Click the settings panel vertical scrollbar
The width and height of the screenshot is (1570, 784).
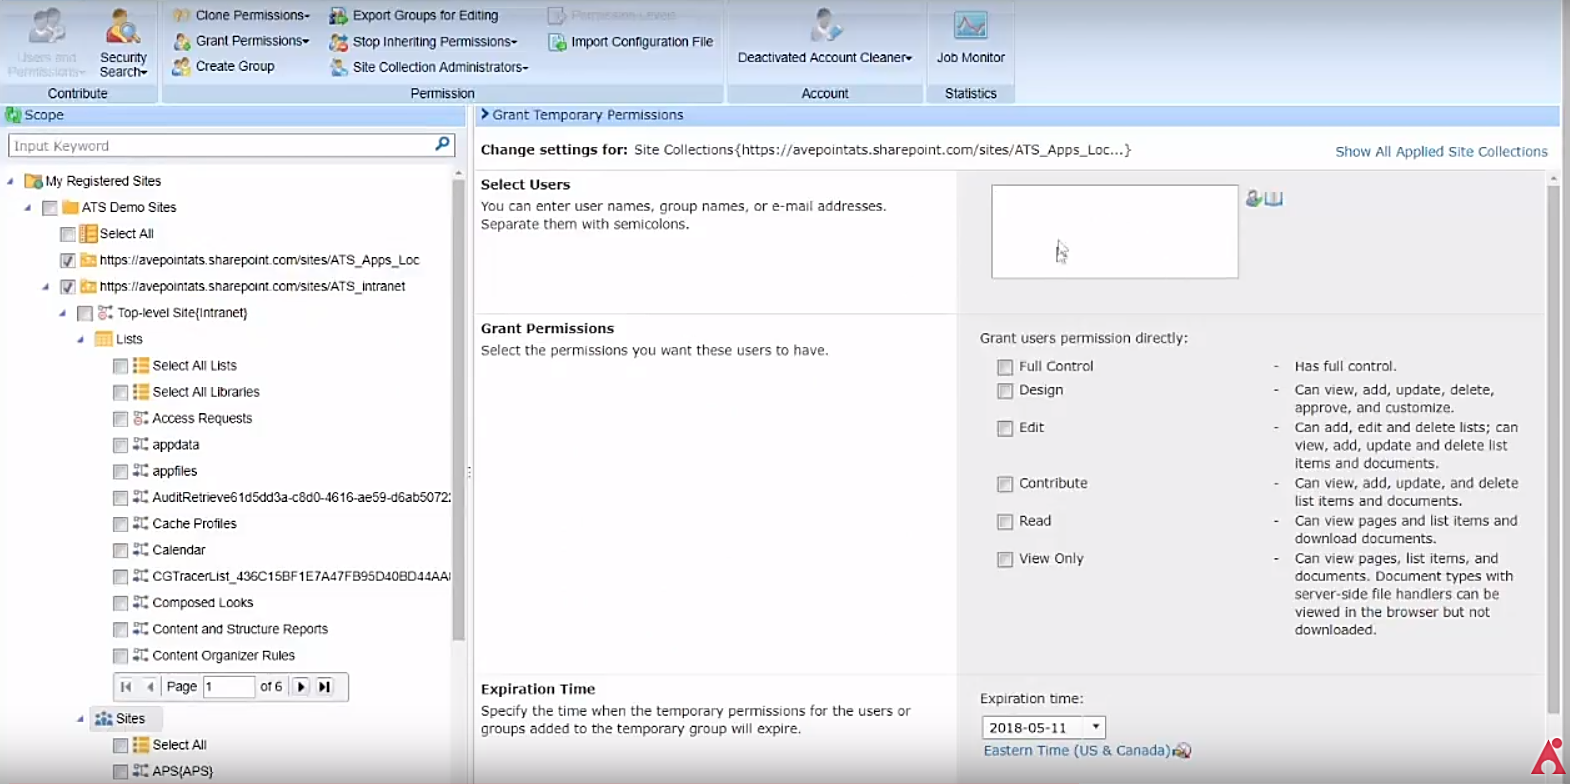pyautogui.click(x=1553, y=448)
